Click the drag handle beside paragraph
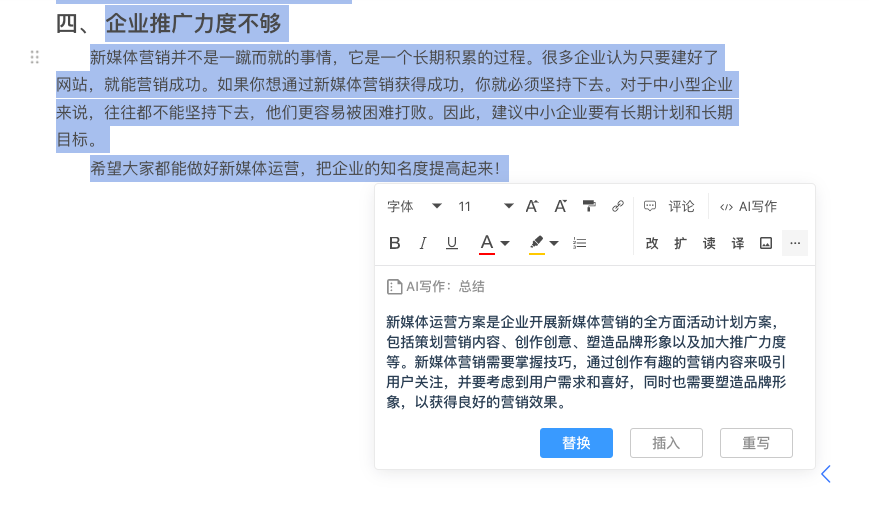869x526 pixels. (x=35, y=57)
